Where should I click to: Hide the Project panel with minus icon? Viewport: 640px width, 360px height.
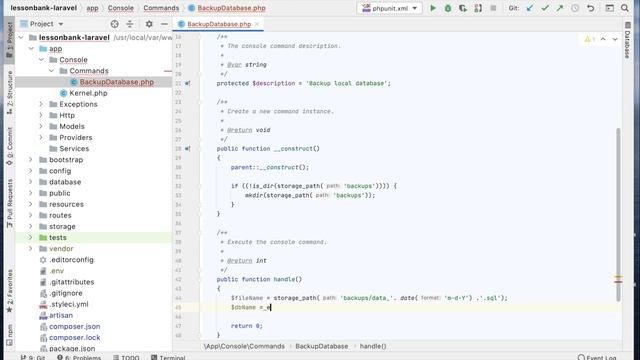click(x=164, y=24)
